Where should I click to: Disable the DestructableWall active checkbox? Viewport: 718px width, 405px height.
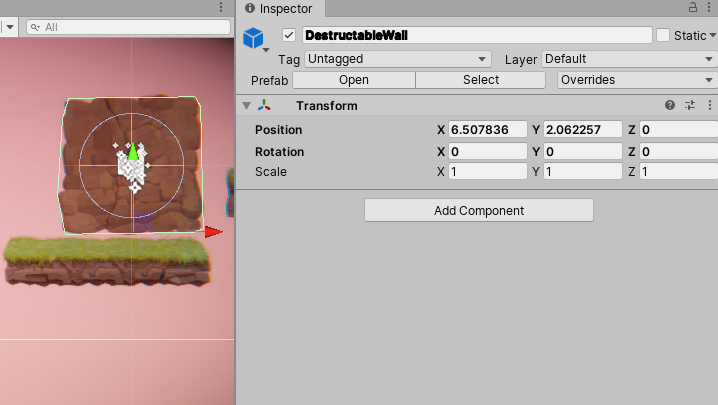(290, 35)
